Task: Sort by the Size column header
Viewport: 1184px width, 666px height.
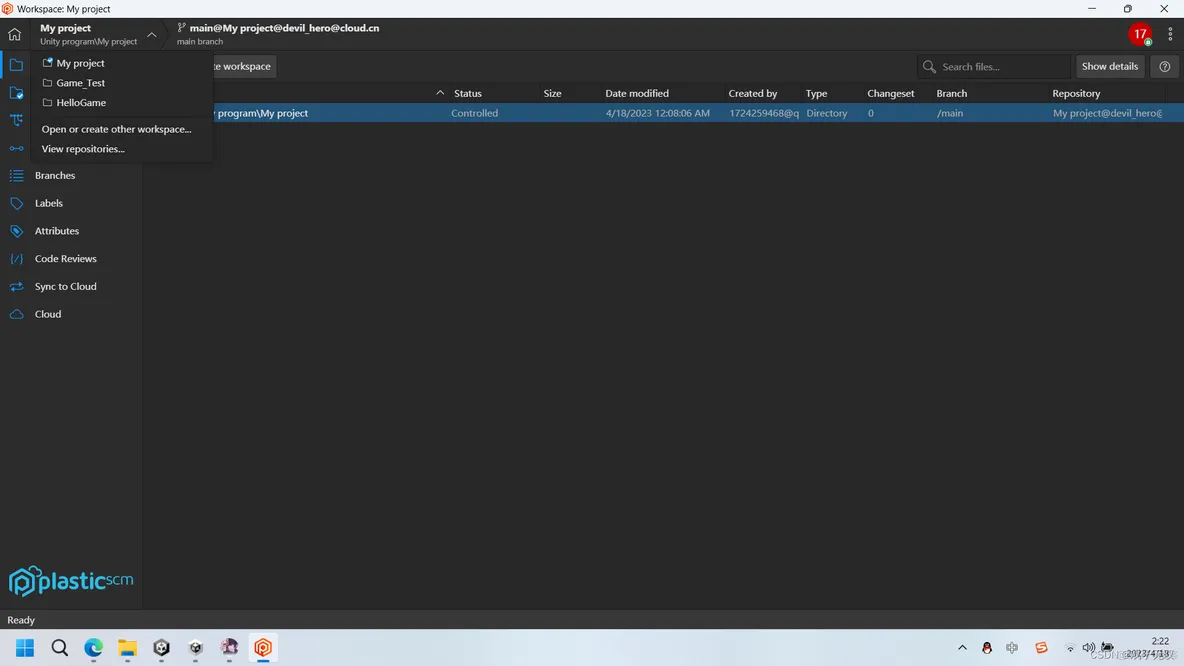Action: click(x=552, y=94)
